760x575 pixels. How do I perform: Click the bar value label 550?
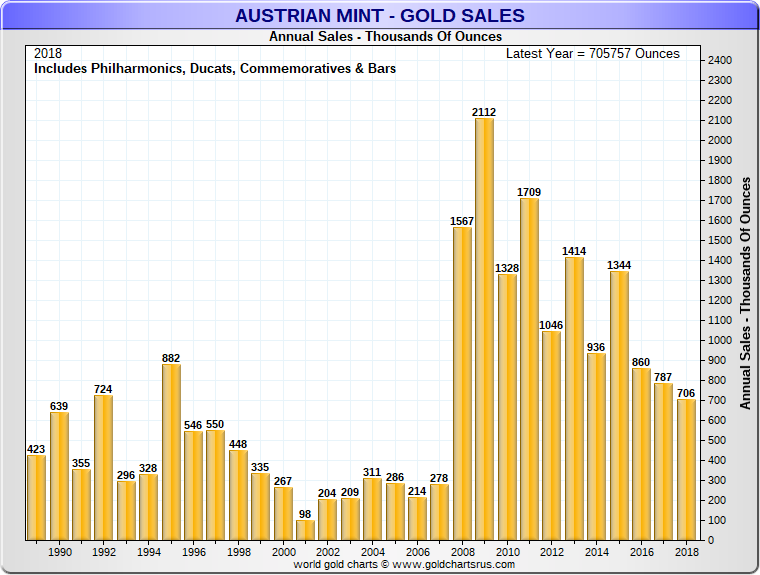[x=215, y=424]
